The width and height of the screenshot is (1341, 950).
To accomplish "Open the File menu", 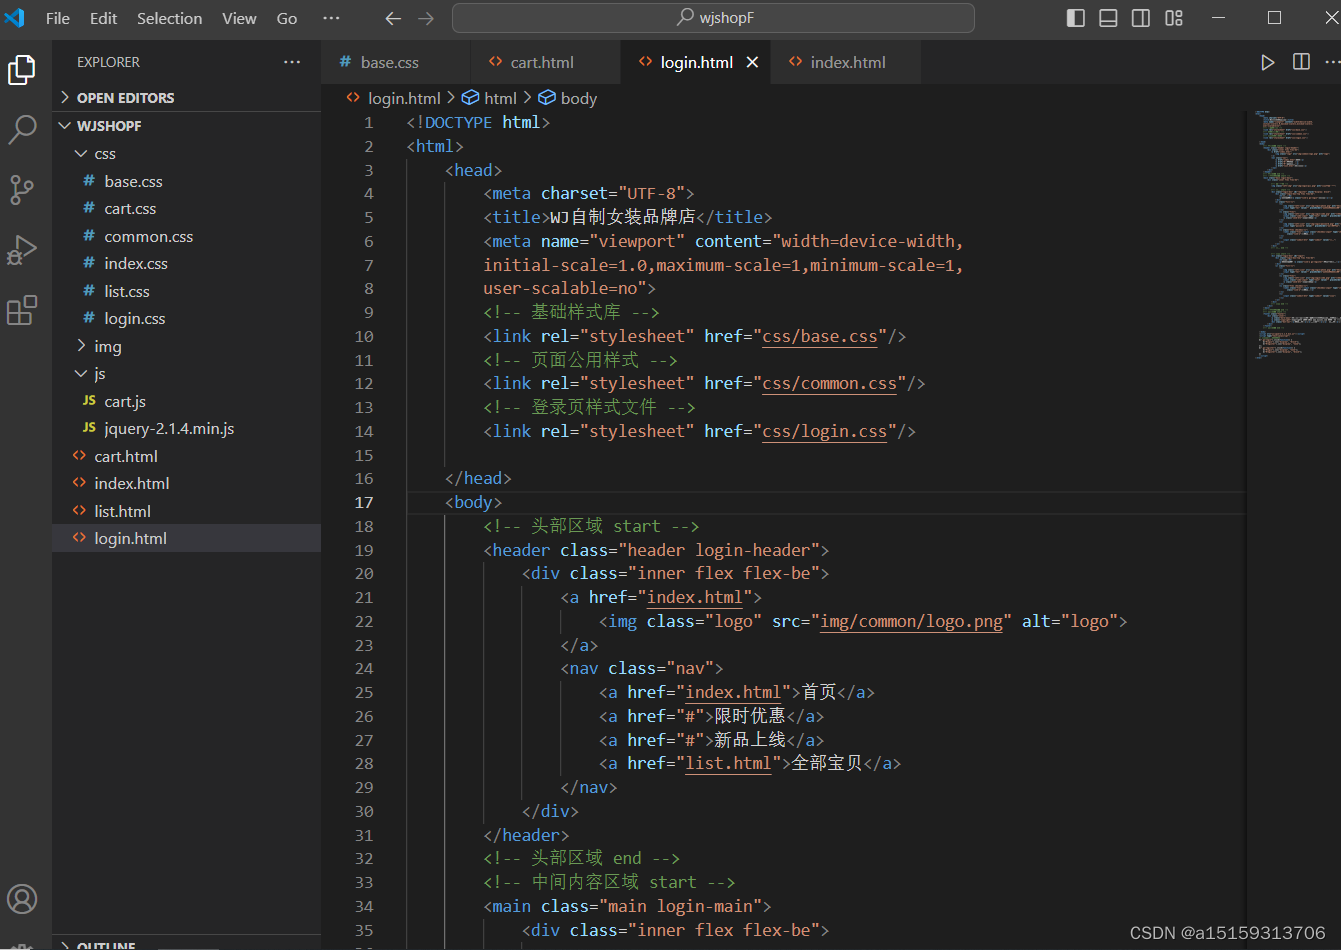I will coord(58,18).
